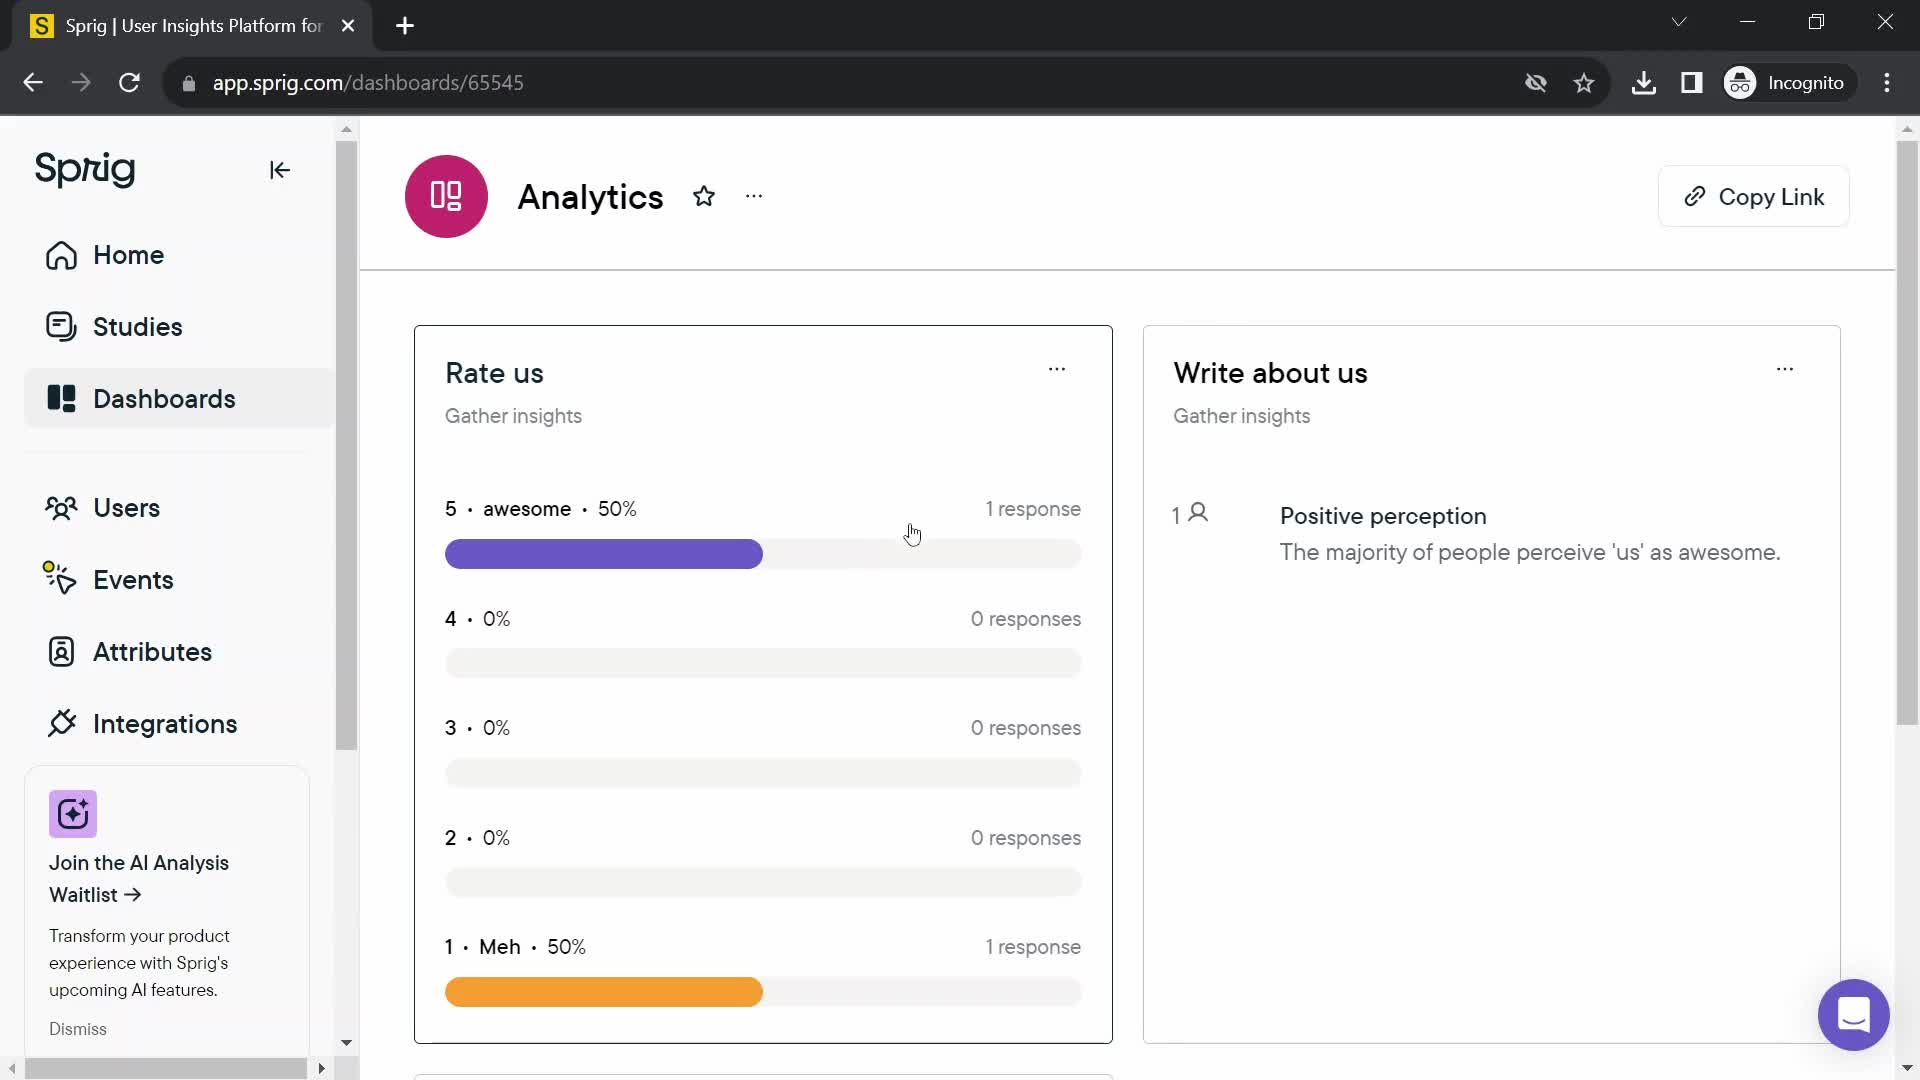The width and height of the screenshot is (1920, 1080).
Task: Click the Home navigation icon
Action: click(62, 255)
